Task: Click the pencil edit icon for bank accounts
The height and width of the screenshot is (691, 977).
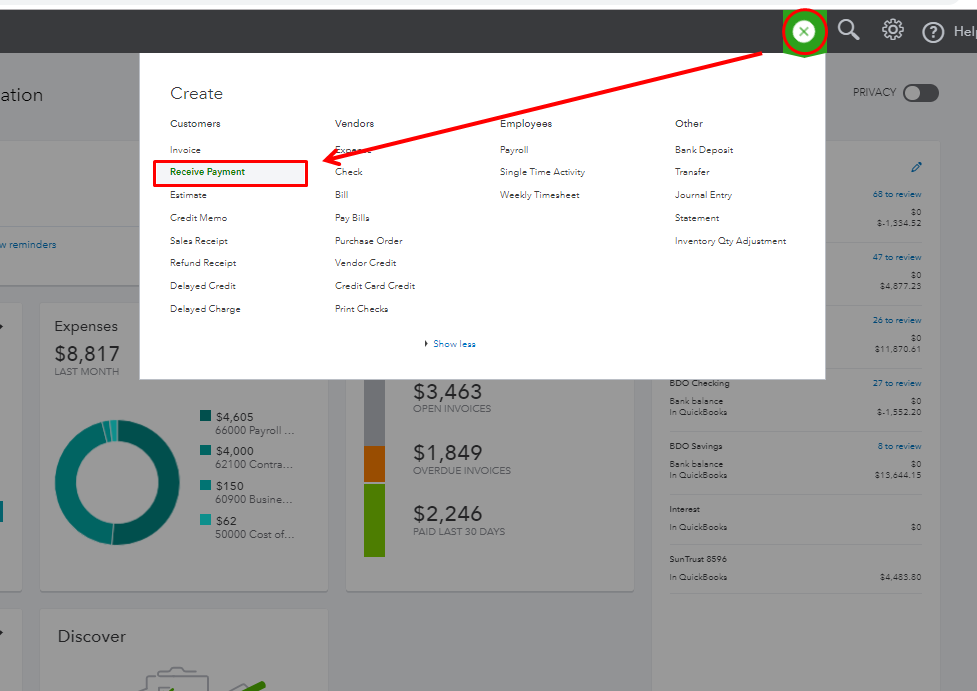Action: click(x=916, y=167)
